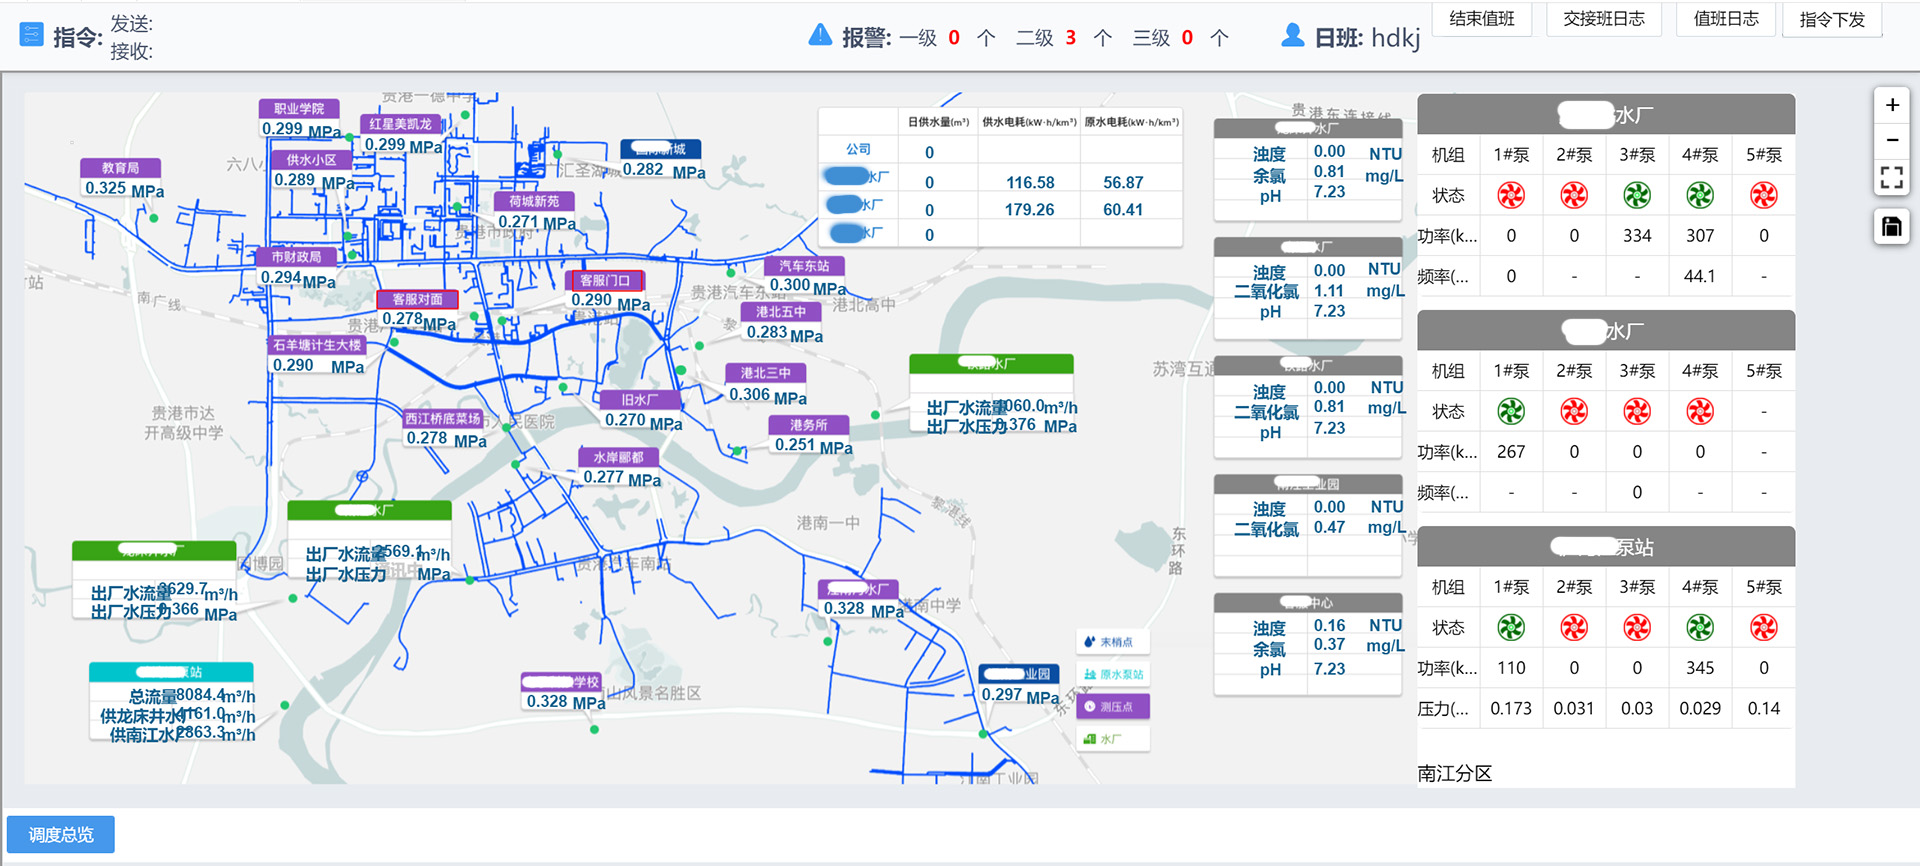Open the 值班日志 tab
The height and width of the screenshot is (866, 1920).
coord(1725,19)
